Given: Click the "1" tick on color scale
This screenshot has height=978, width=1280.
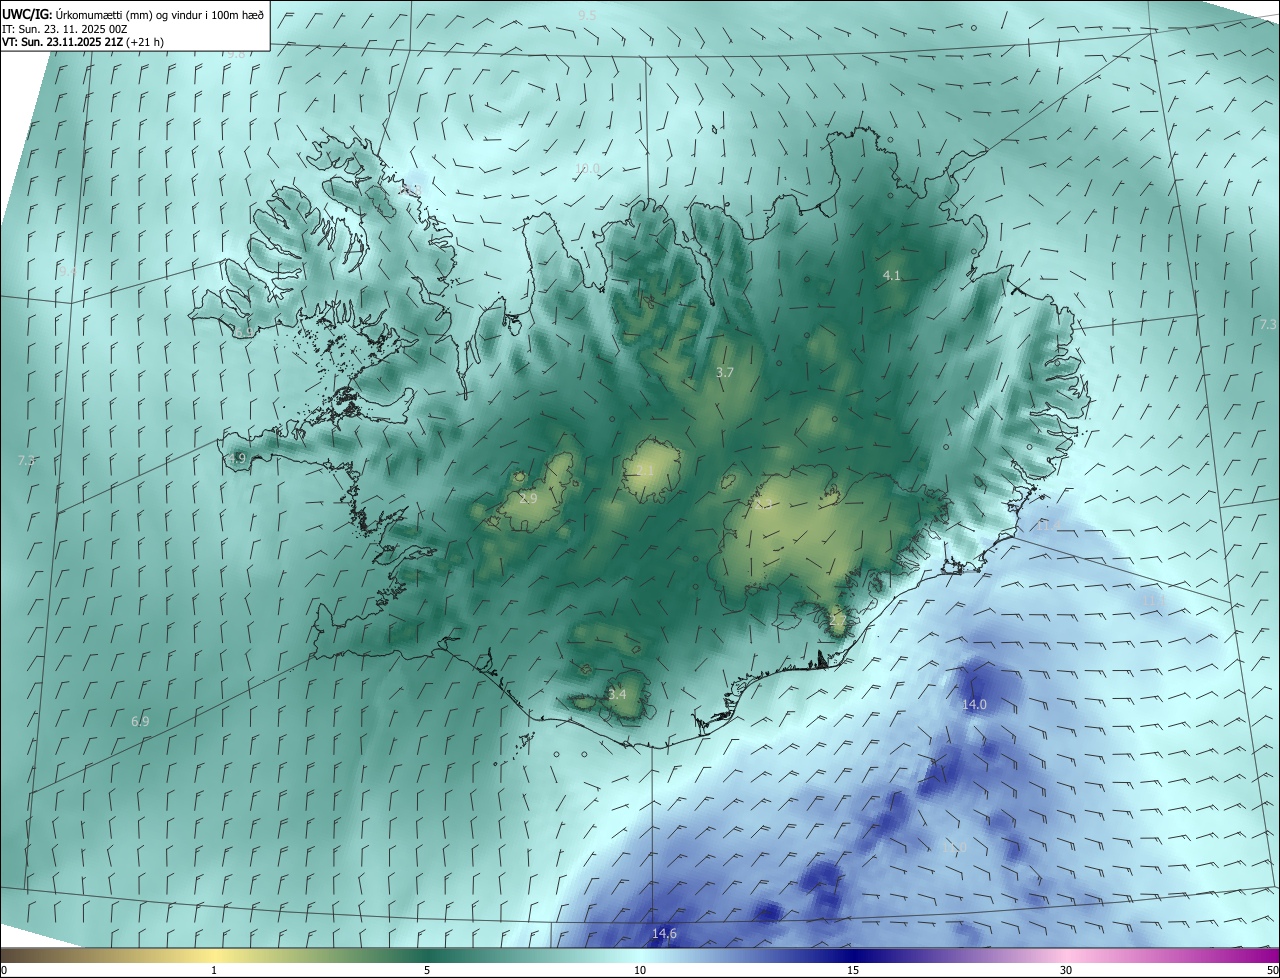Looking at the screenshot, I should pos(214,970).
